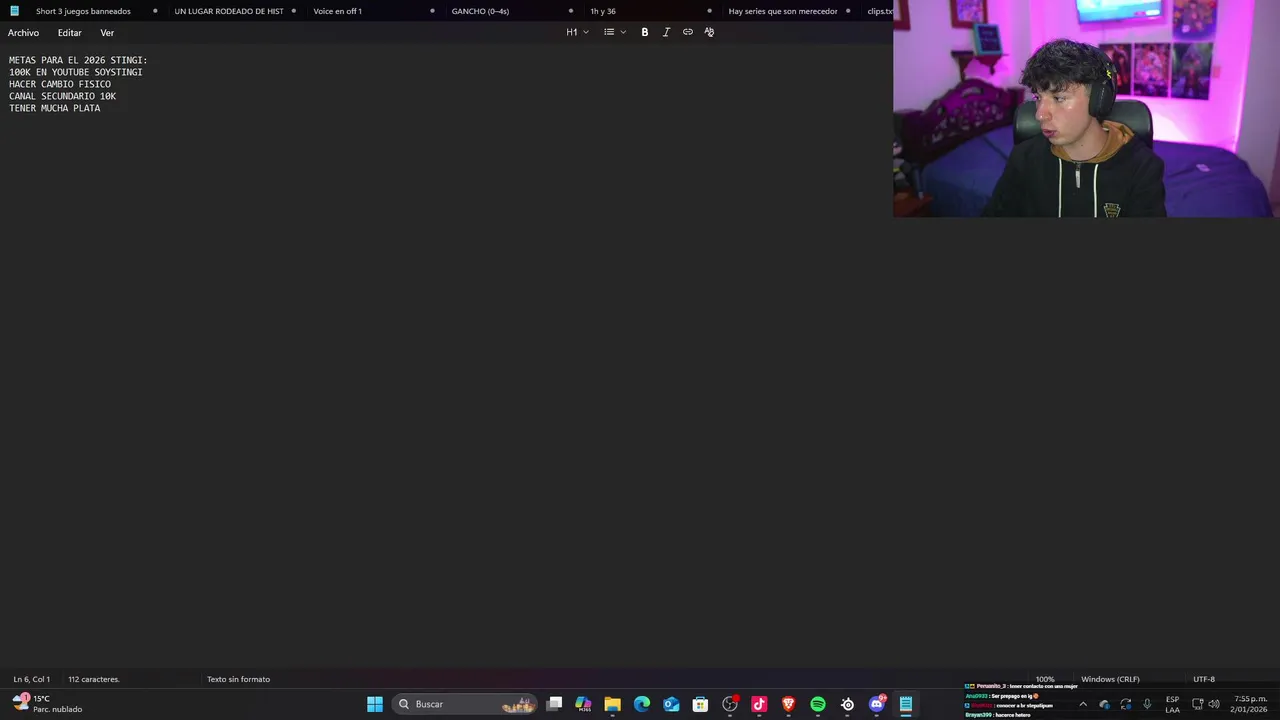The image size is (1280, 720).
Task: Switch the ESP LAA input language
Action: (x=1172, y=704)
